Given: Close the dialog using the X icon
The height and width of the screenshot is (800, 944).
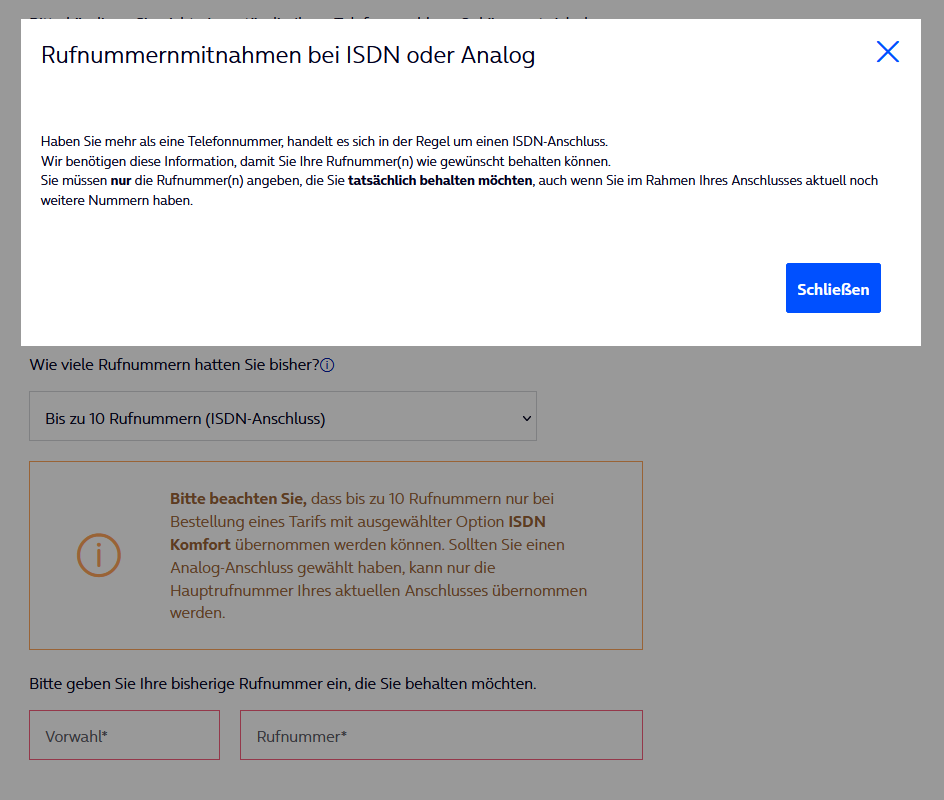Looking at the screenshot, I should (x=887, y=52).
